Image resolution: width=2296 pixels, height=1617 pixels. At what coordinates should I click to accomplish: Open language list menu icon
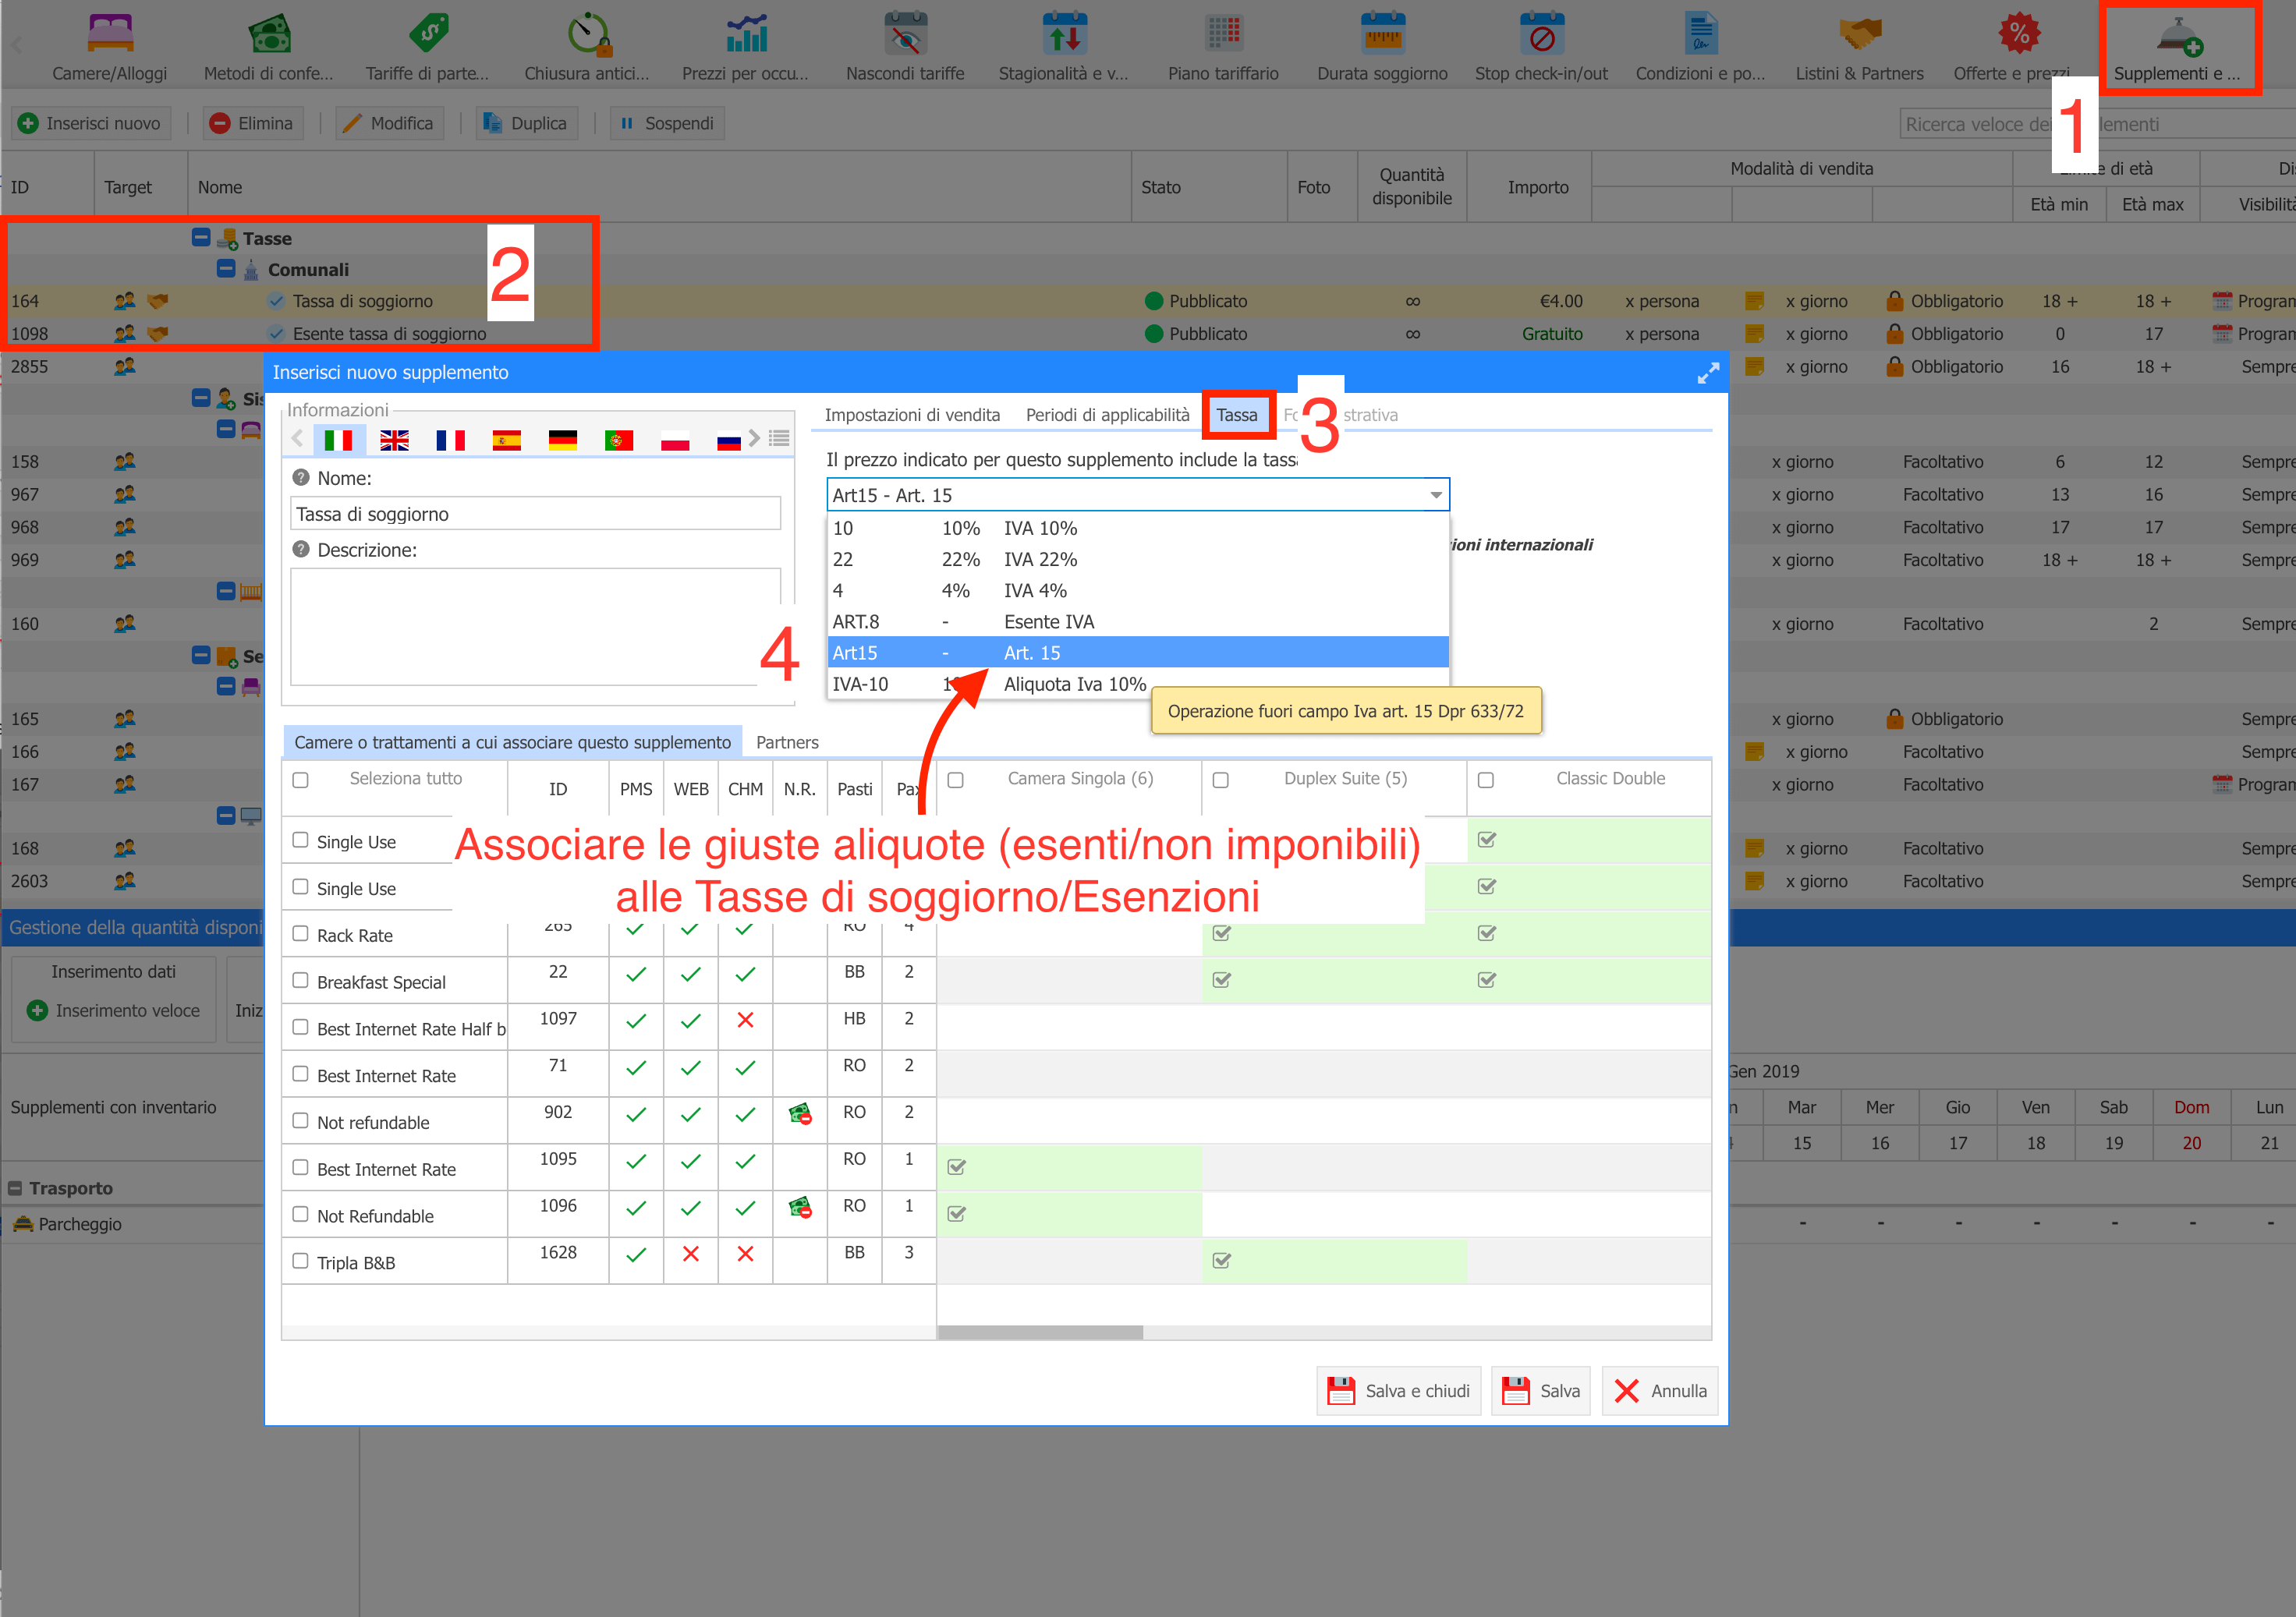pyautogui.click(x=779, y=438)
